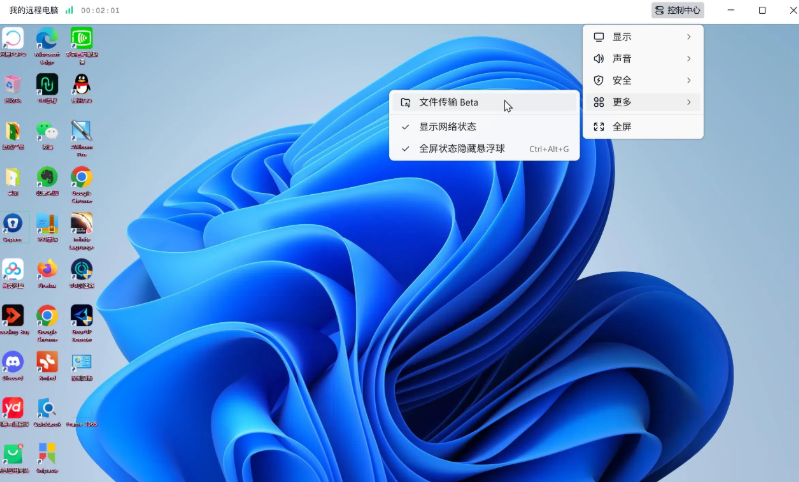Open the black icon with green link symbol

[47, 85]
